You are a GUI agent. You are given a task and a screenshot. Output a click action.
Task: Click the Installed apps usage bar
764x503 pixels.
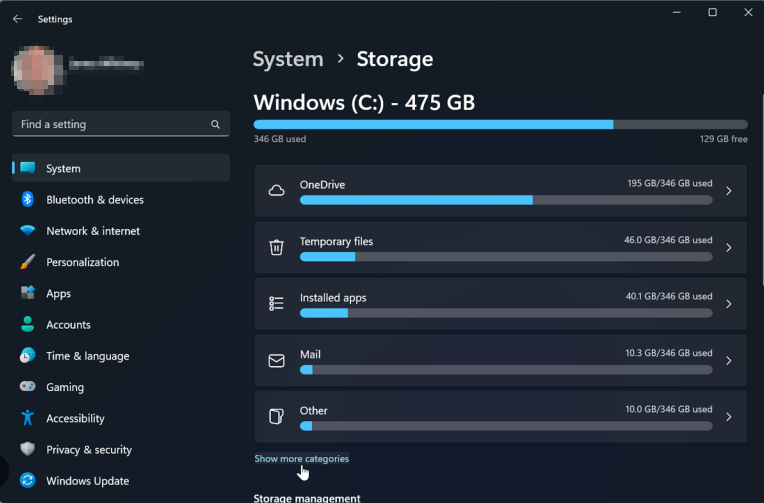506,313
